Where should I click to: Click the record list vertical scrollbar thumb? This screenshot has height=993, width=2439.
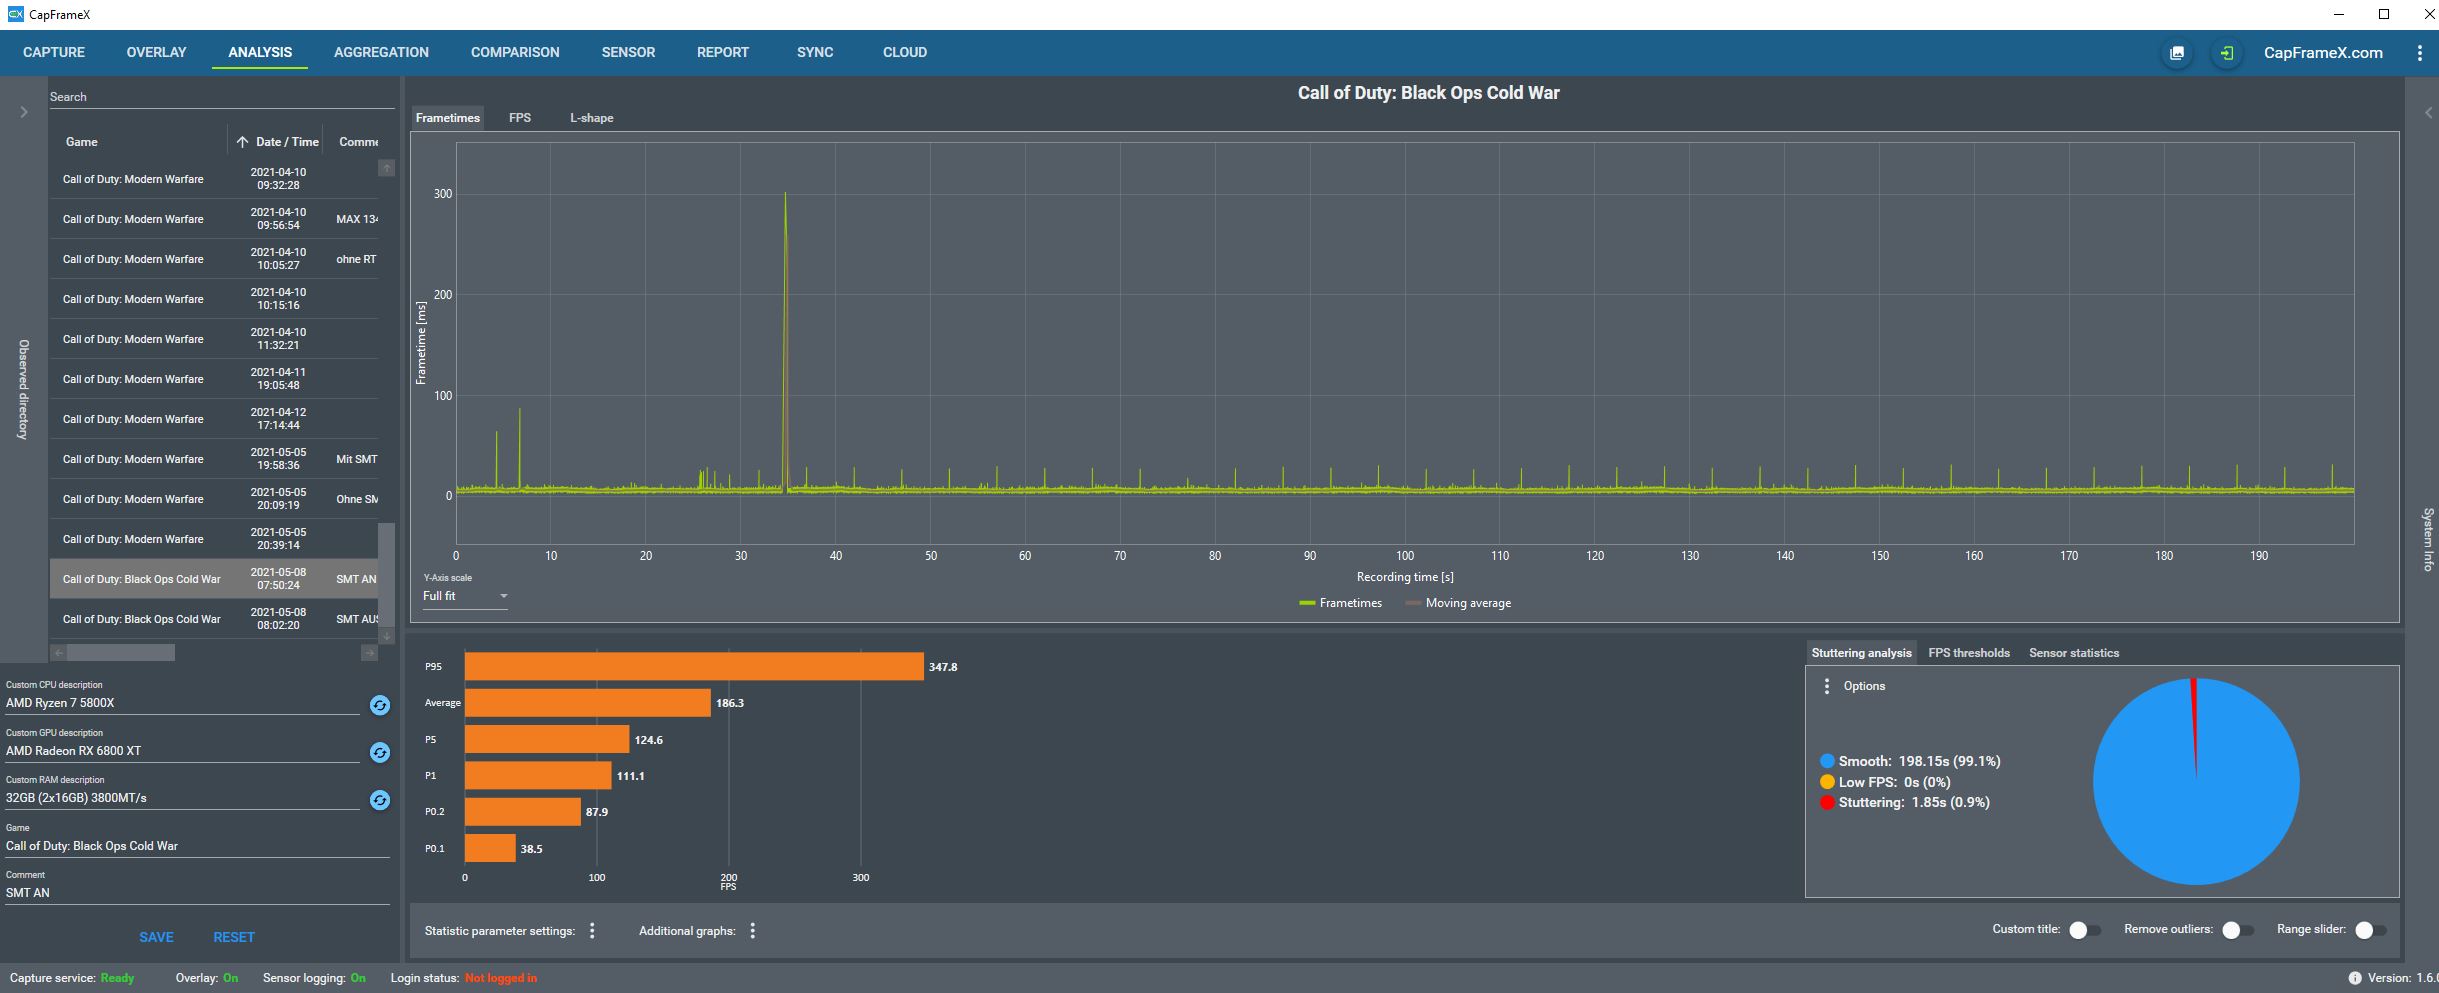tap(387, 574)
